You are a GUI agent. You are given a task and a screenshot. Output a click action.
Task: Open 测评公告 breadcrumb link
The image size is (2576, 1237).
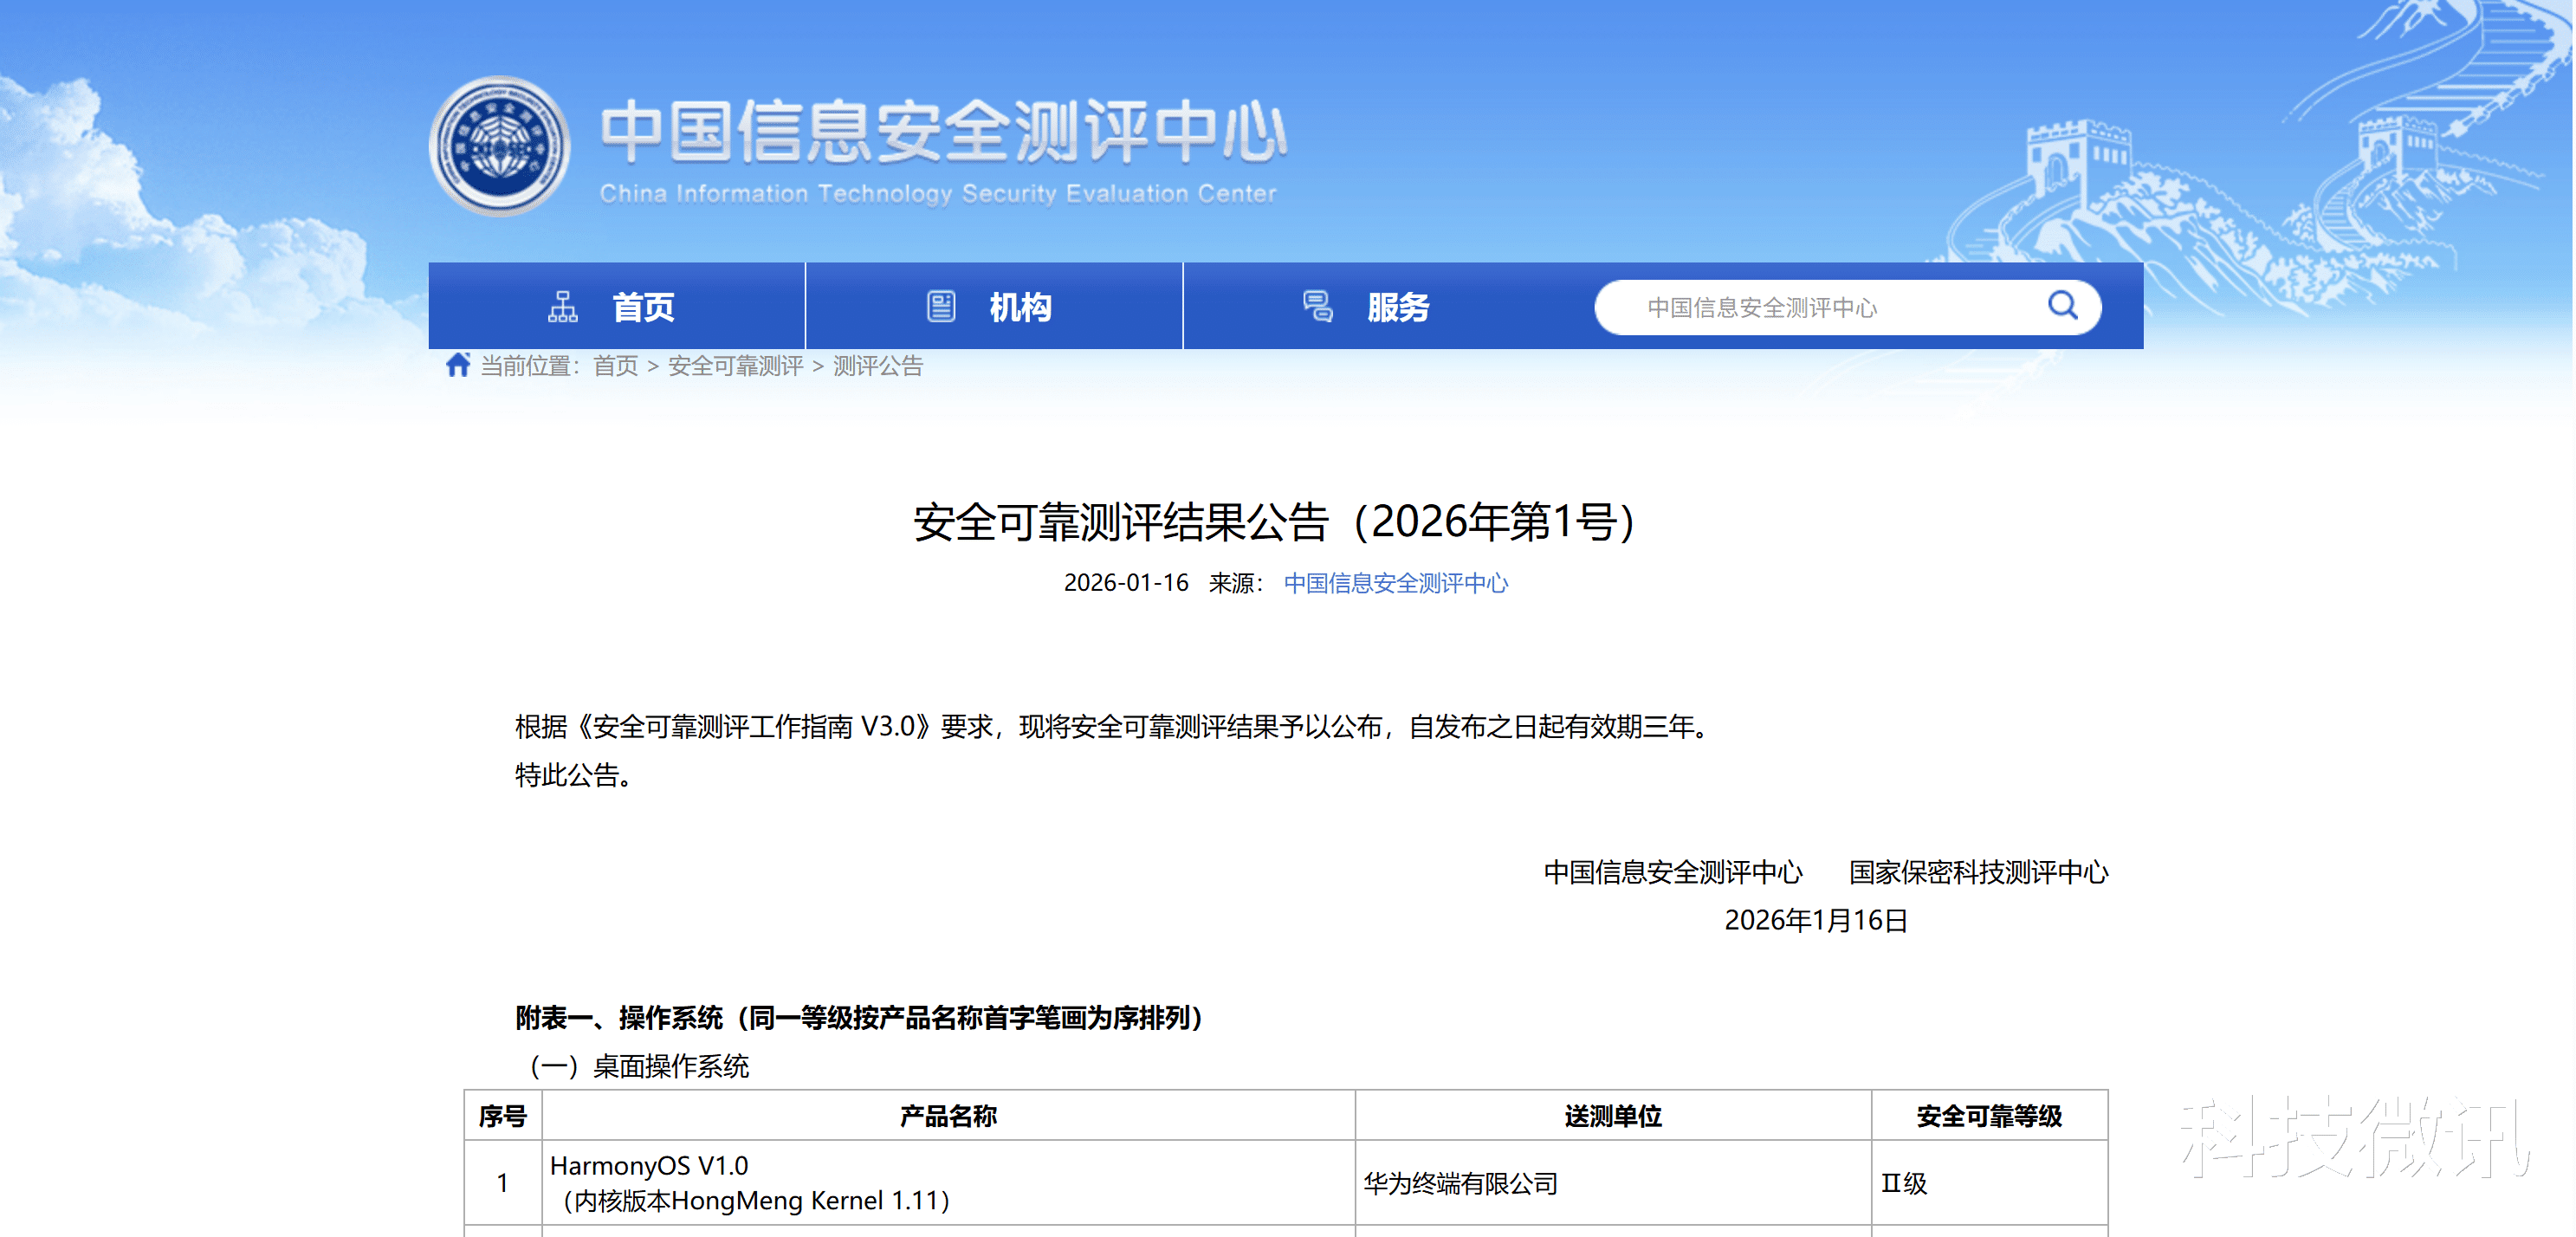pyautogui.click(x=878, y=366)
